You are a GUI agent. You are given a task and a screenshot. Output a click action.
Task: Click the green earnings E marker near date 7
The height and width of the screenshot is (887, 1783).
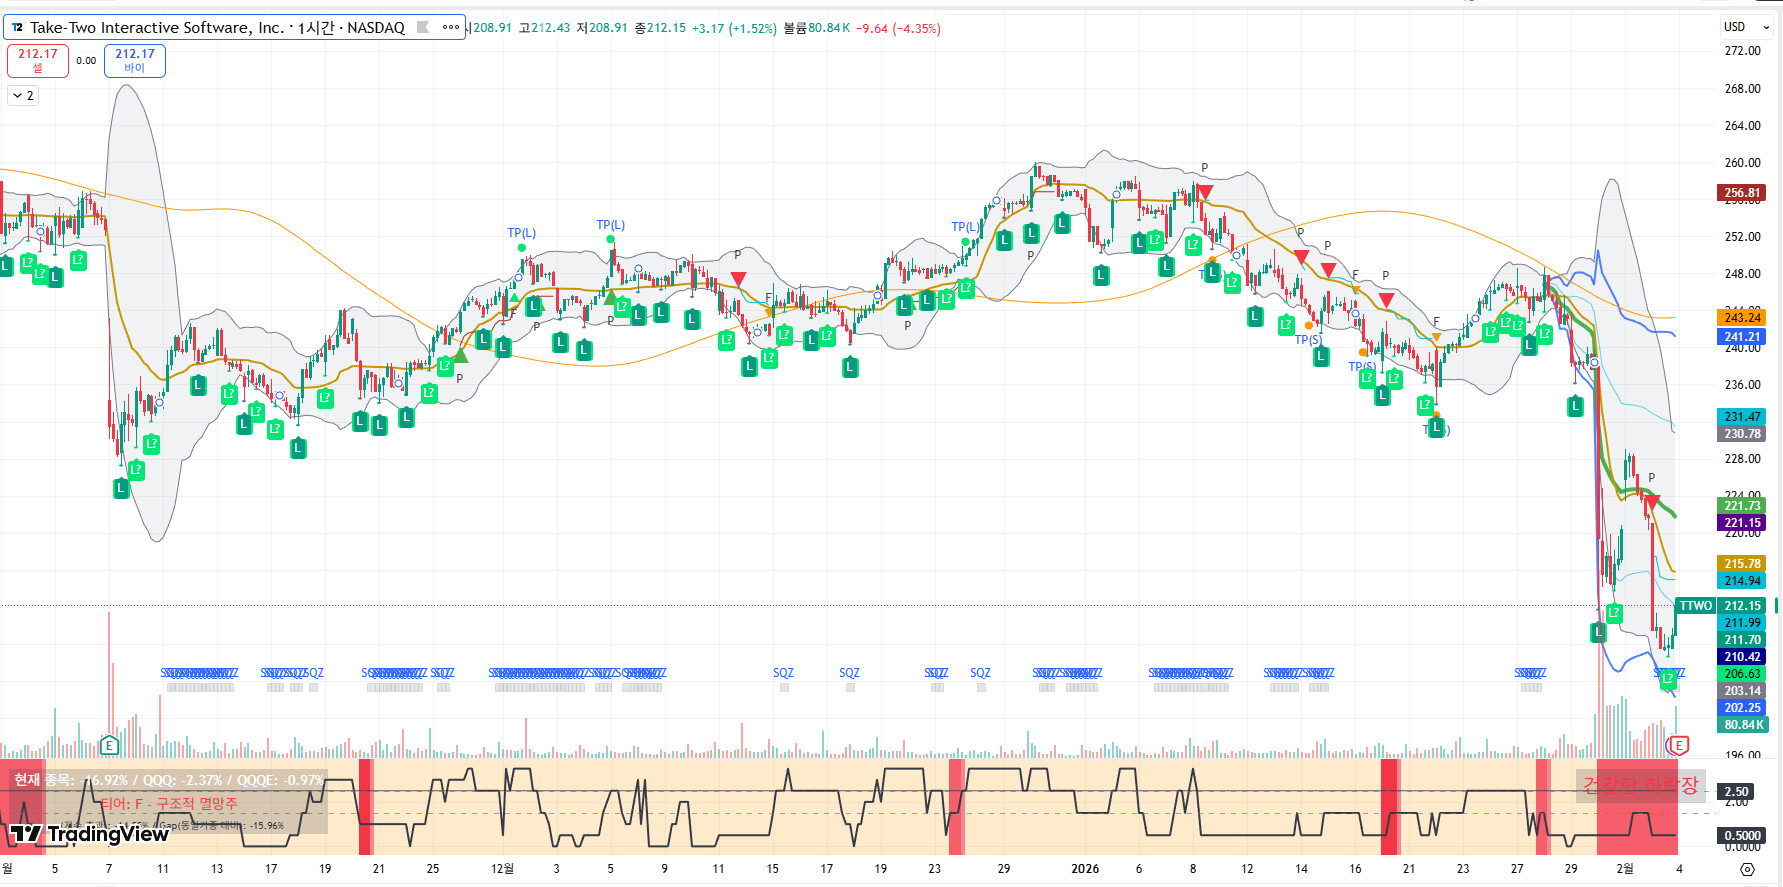(x=109, y=745)
